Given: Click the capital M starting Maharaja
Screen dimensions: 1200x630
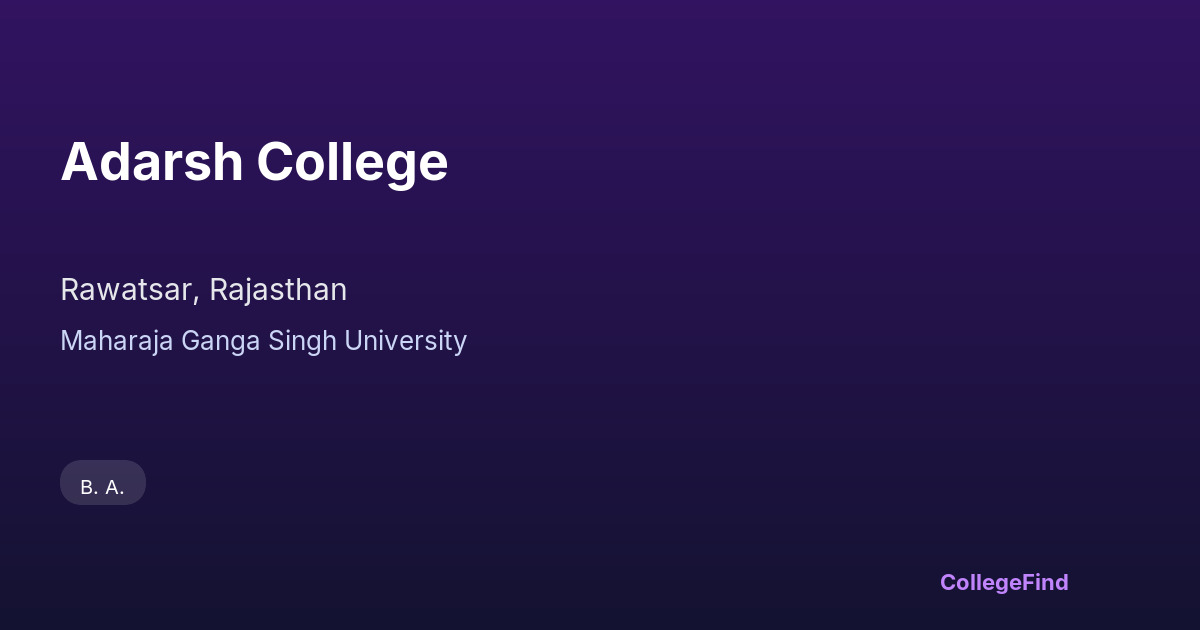Looking at the screenshot, I should [71, 341].
